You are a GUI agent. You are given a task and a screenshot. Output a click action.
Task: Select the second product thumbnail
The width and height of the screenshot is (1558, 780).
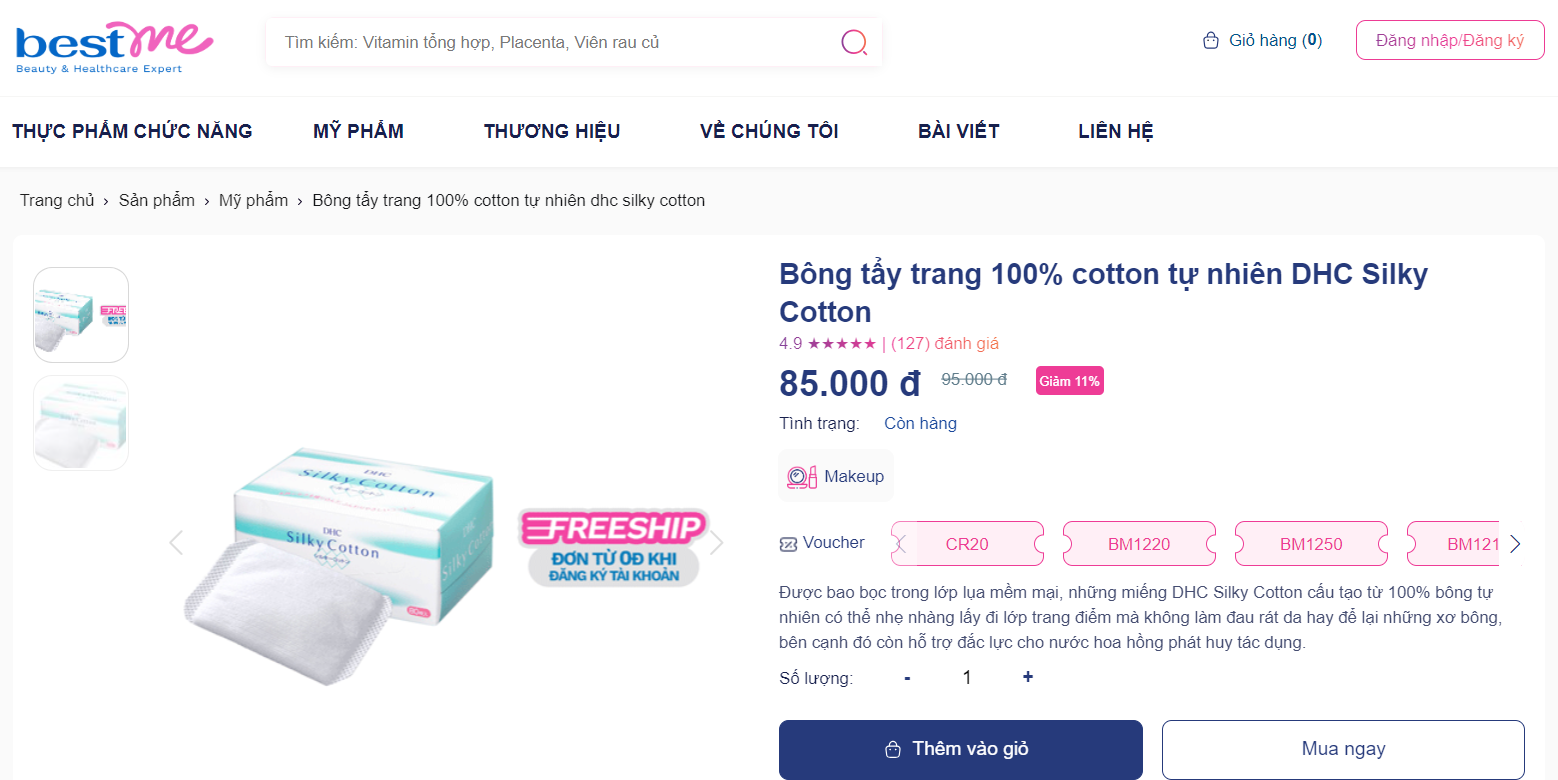coord(80,422)
